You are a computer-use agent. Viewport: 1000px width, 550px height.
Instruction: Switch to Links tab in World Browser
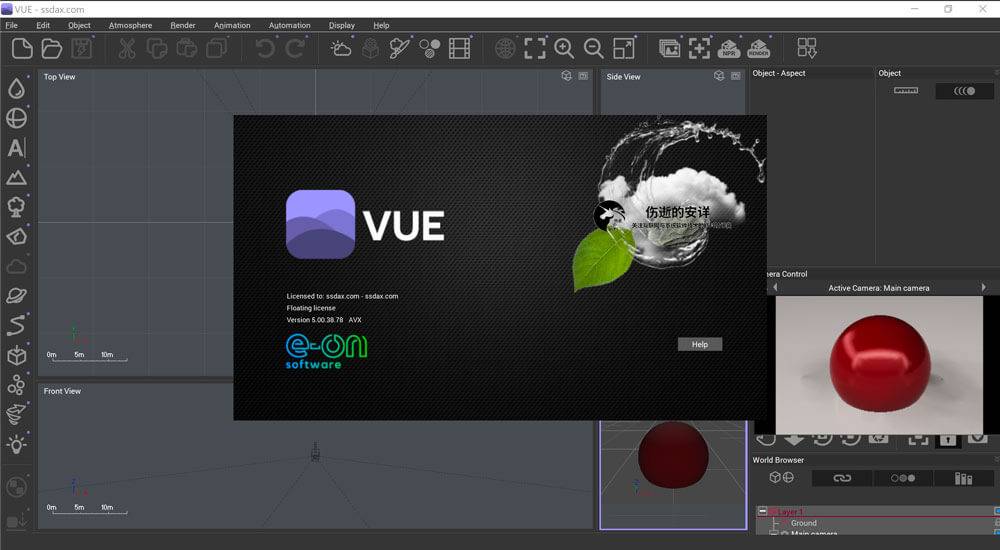[x=842, y=478]
